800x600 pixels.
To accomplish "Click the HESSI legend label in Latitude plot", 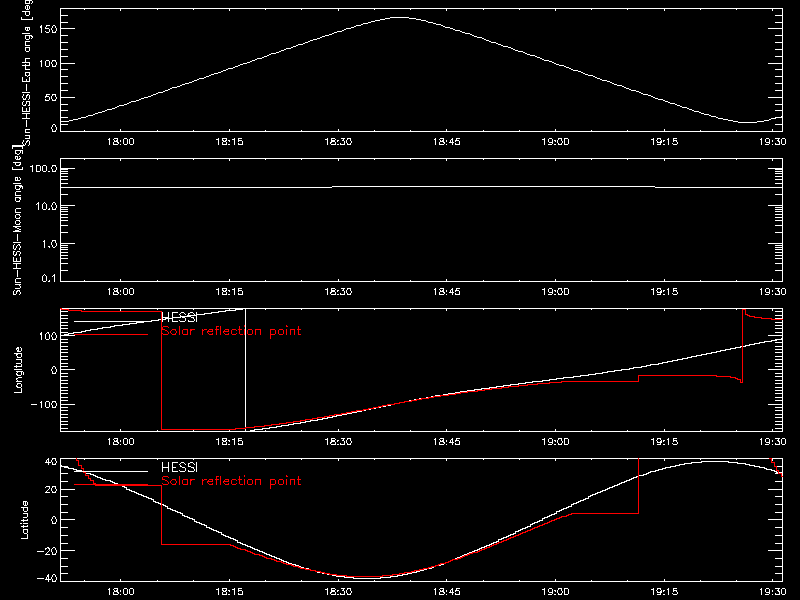I will (179, 467).
